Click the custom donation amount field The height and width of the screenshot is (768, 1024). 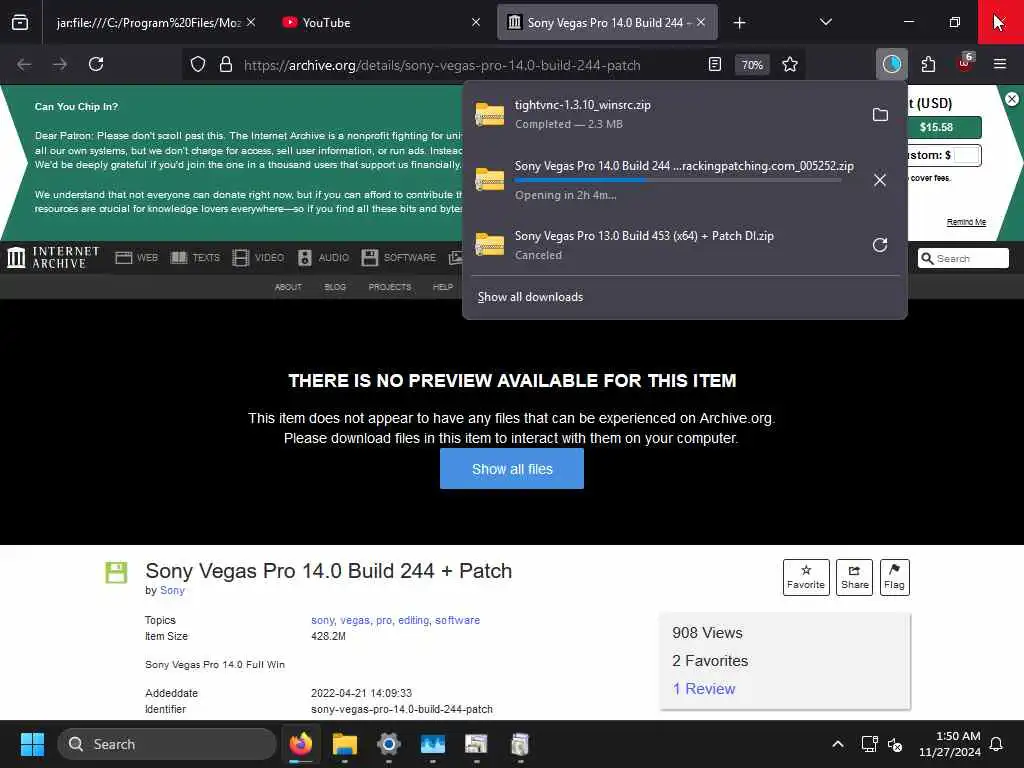967,155
